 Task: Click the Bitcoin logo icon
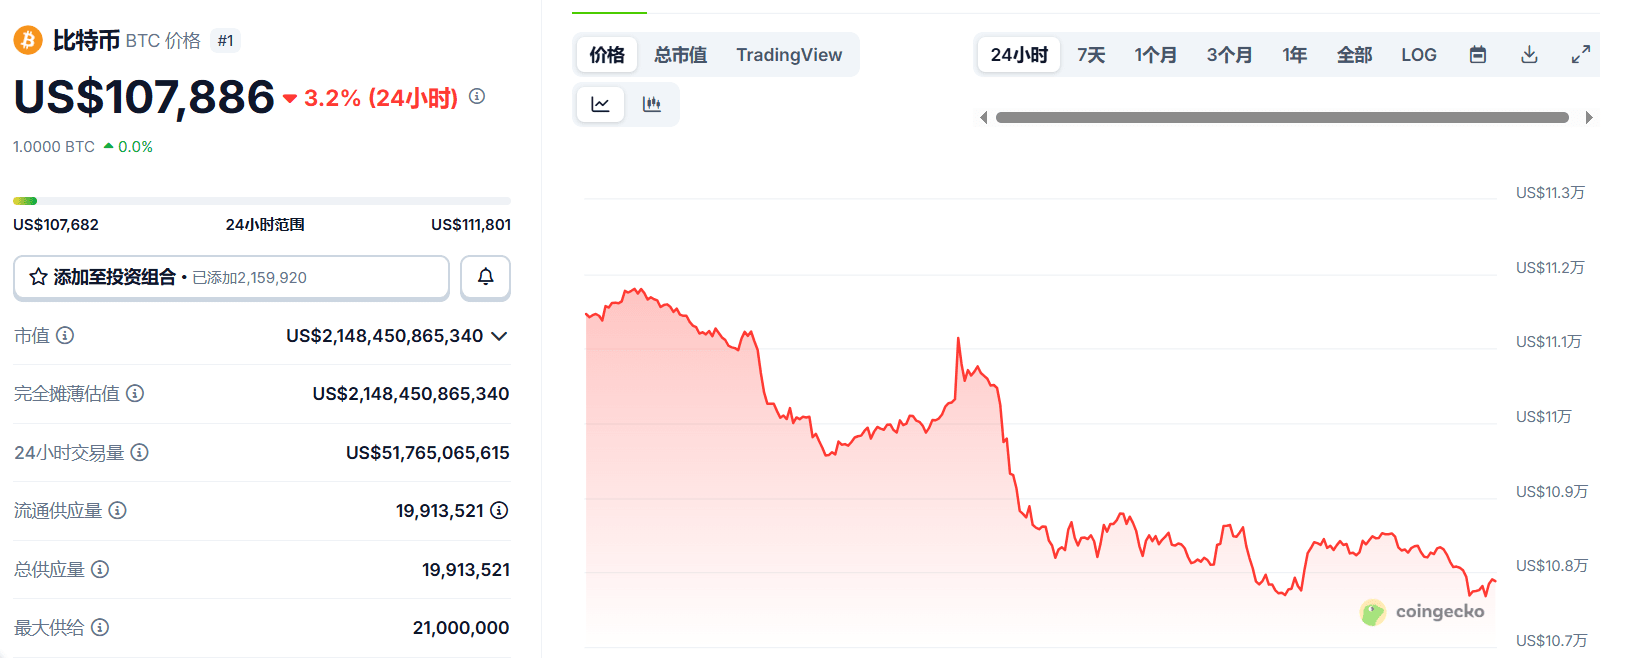pyautogui.click(x=27, y=40)
